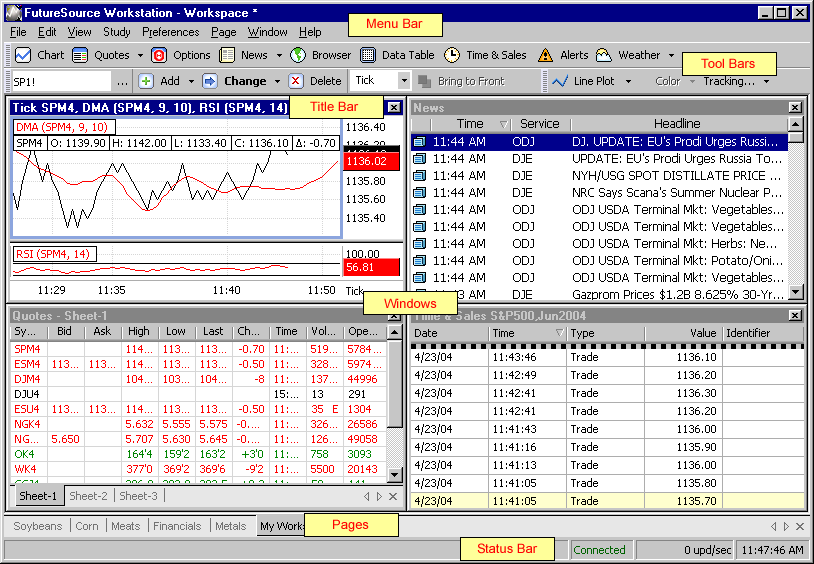Click the Line Plot icon
The height and width of the screenshot is (564, 814).
coord(560,82)
